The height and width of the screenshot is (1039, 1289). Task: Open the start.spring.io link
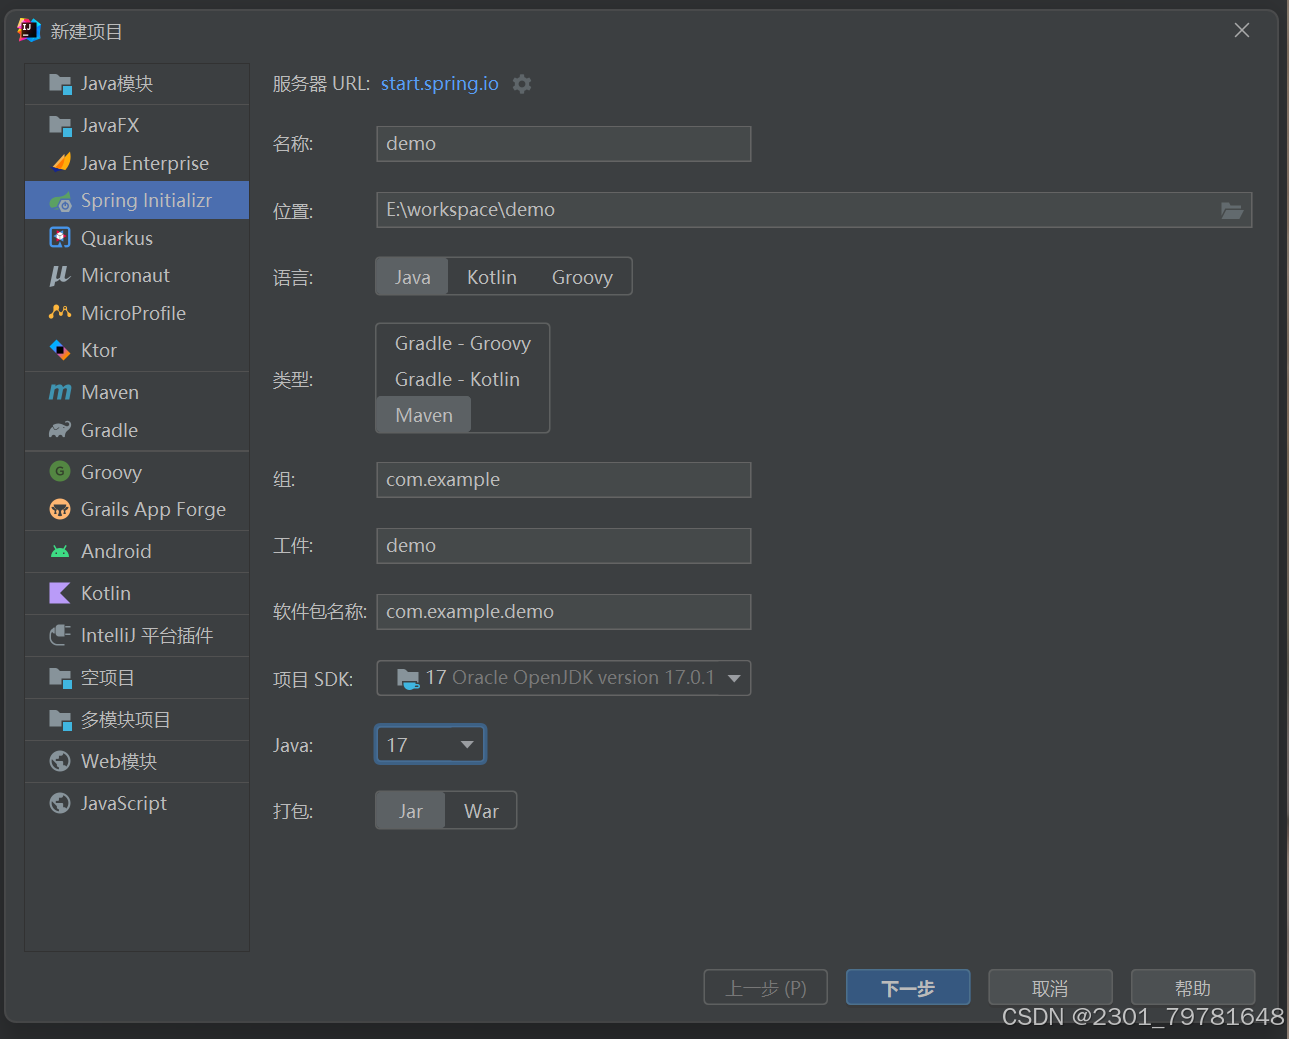(440, 84)
